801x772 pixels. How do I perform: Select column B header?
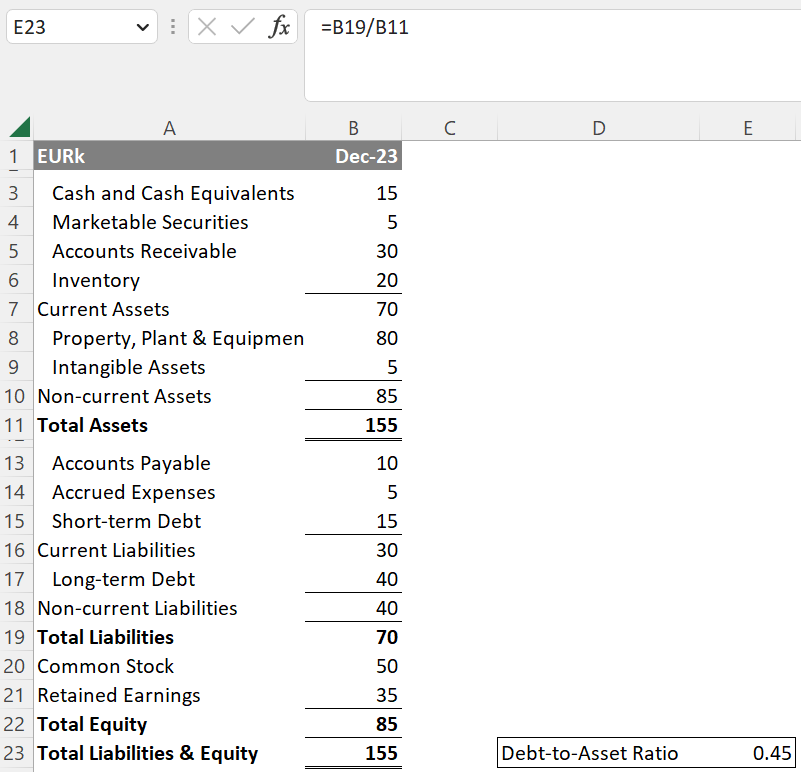tap(353, 128)
